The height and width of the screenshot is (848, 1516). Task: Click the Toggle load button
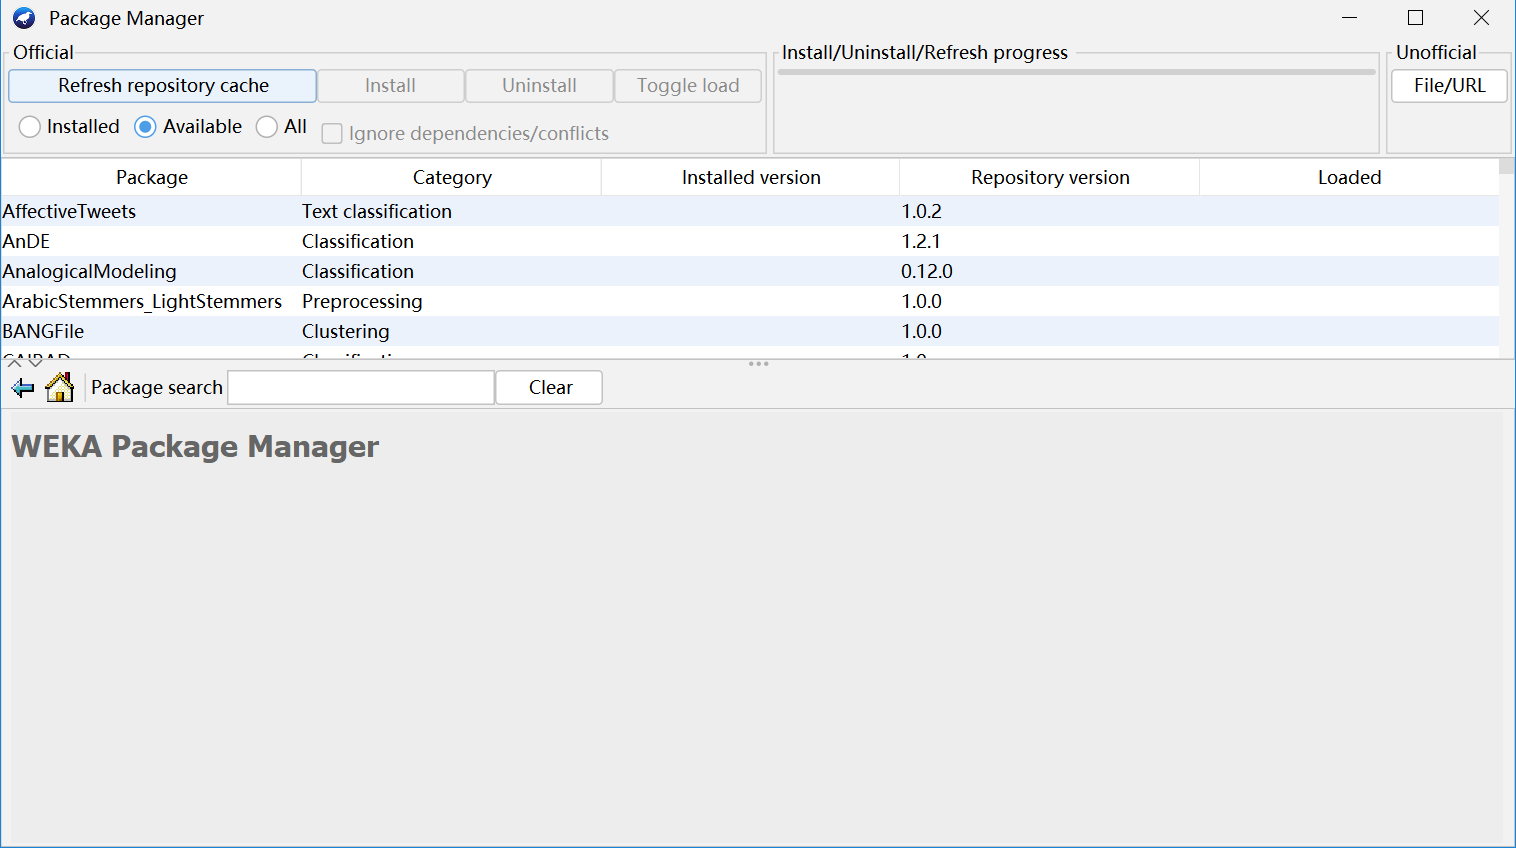coord(688,86)
